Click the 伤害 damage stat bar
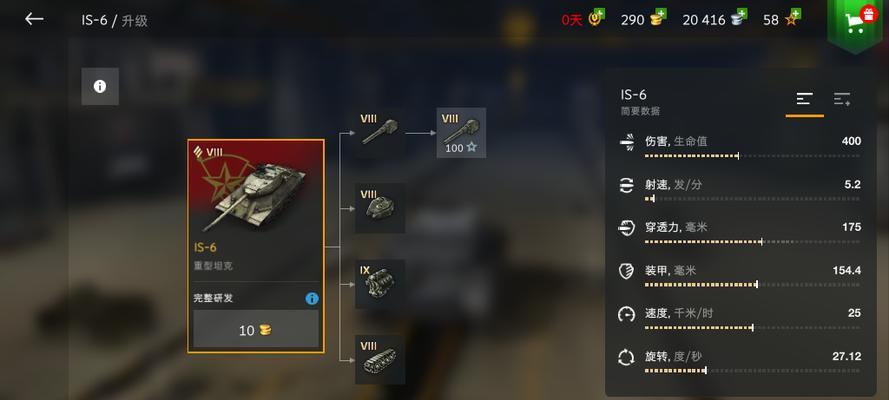 [x=752, y=156]
